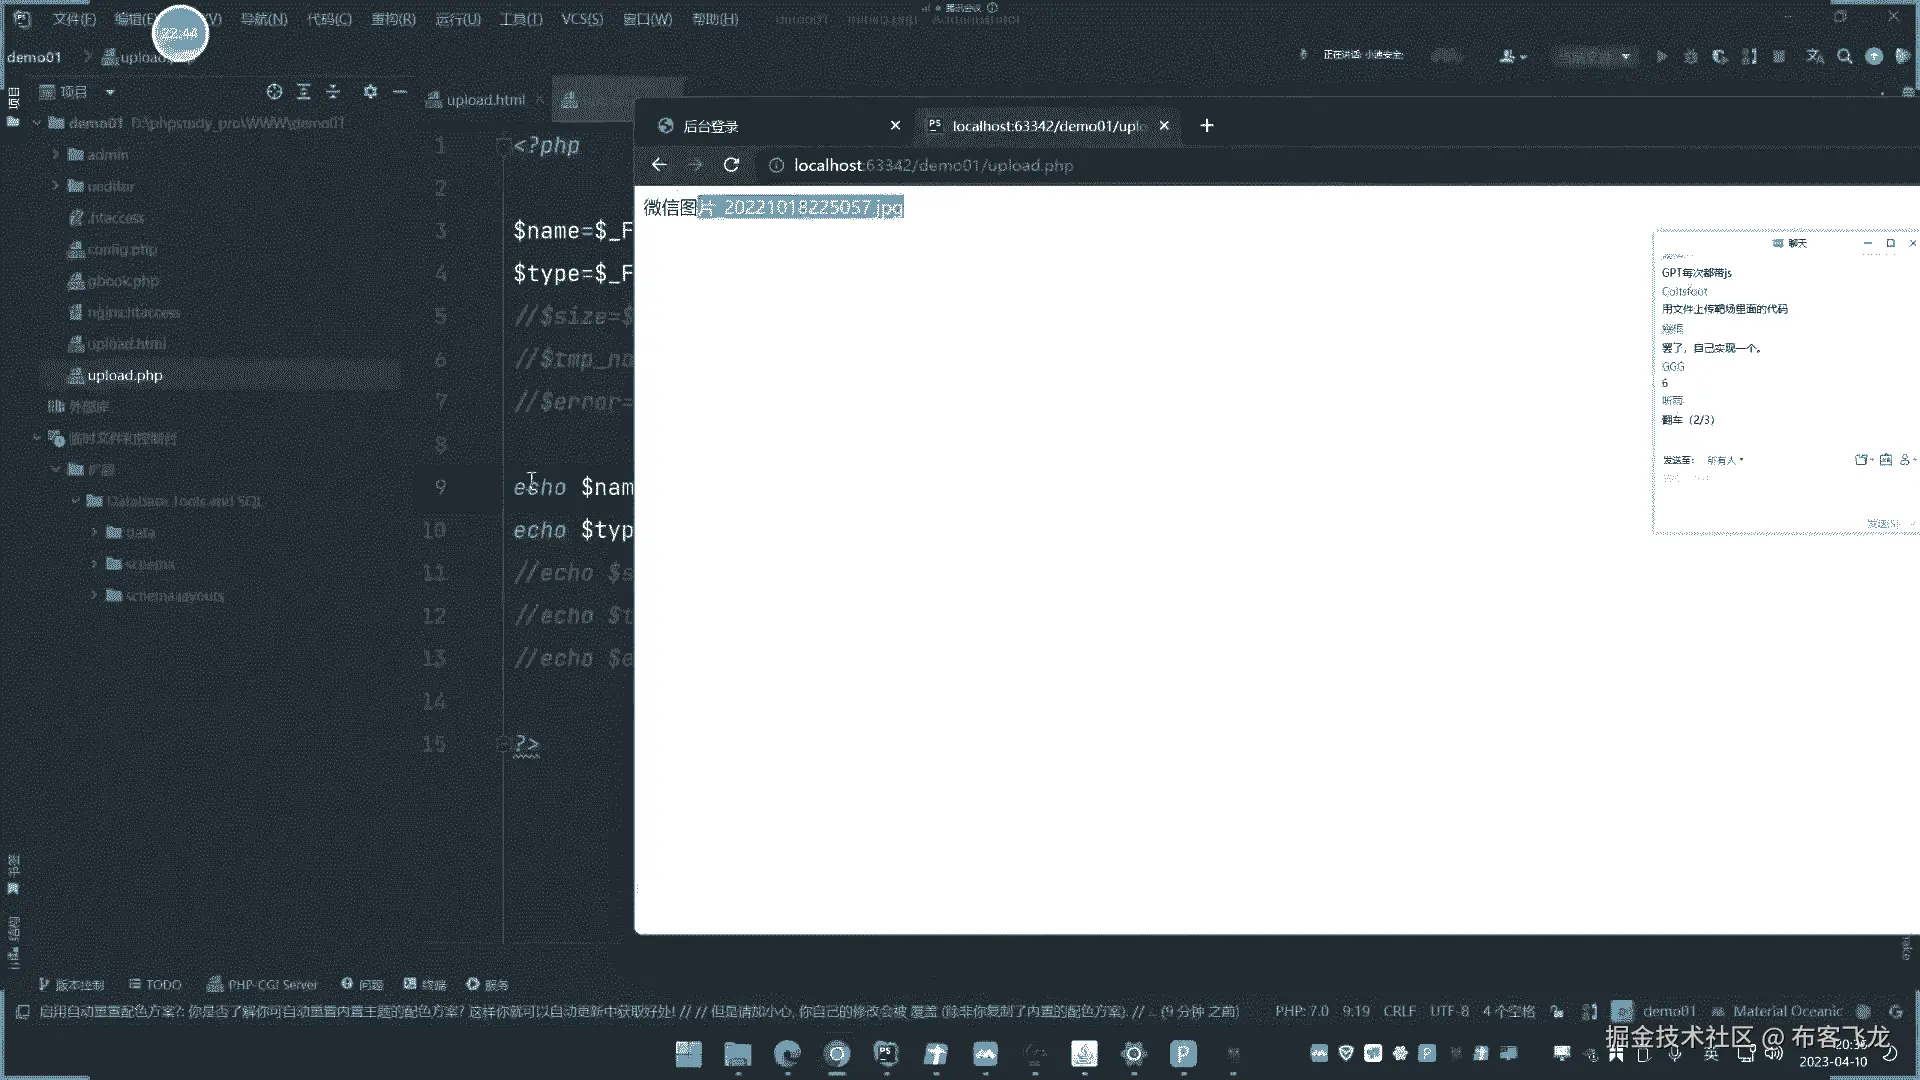Open the project view dropdown arrow
This screenshot has width=1920, height=1080.
[x=110, y=92]
